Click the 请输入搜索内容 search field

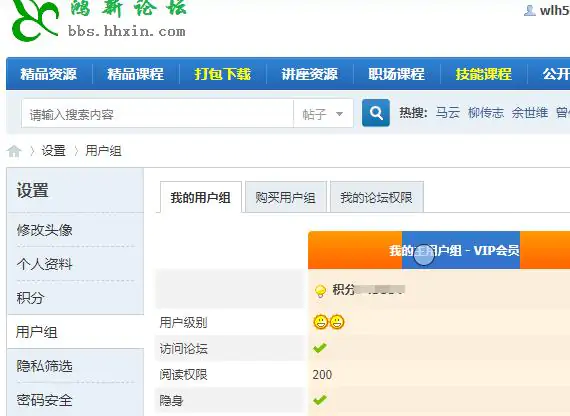157,114
